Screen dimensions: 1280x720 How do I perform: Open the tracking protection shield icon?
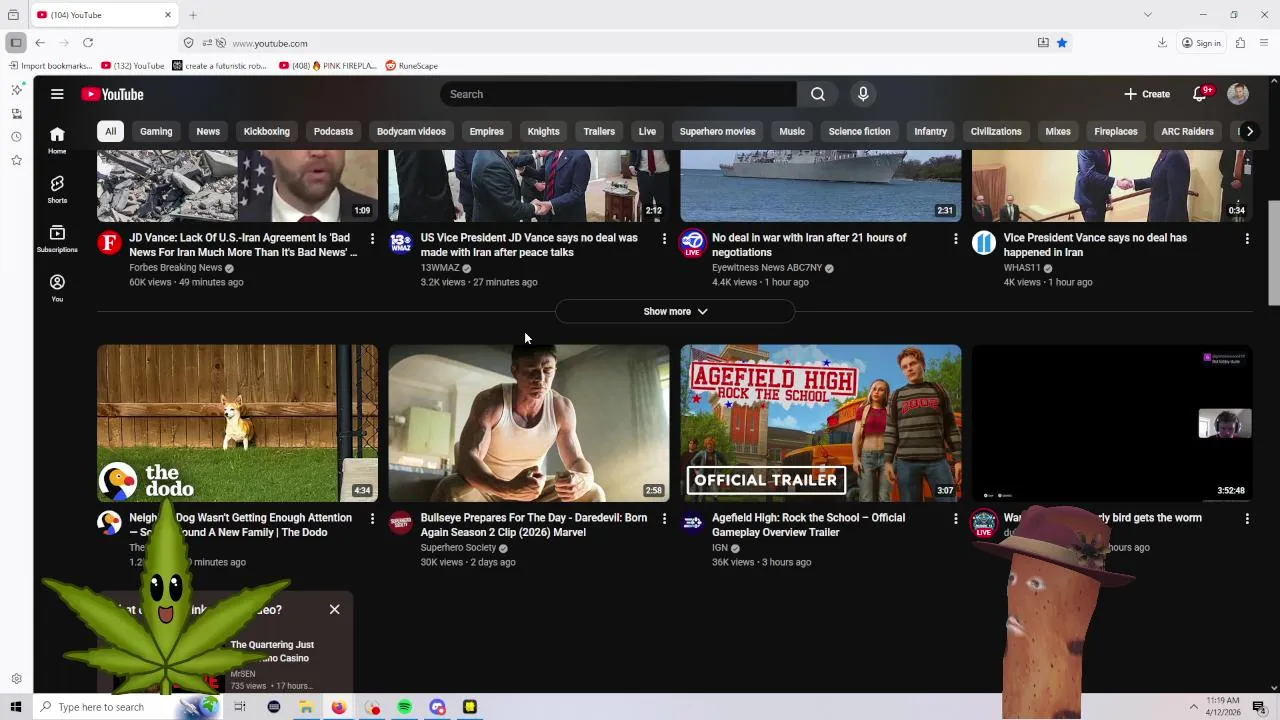pos(189,43)
